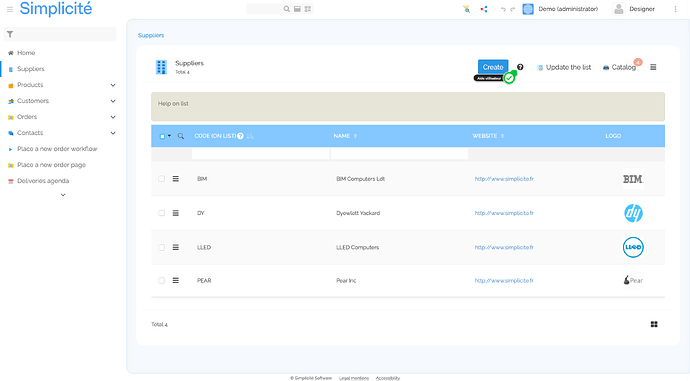Expand more sidebar items with bottom chevron
Screen dimensions: 690x381
(63, 195)
